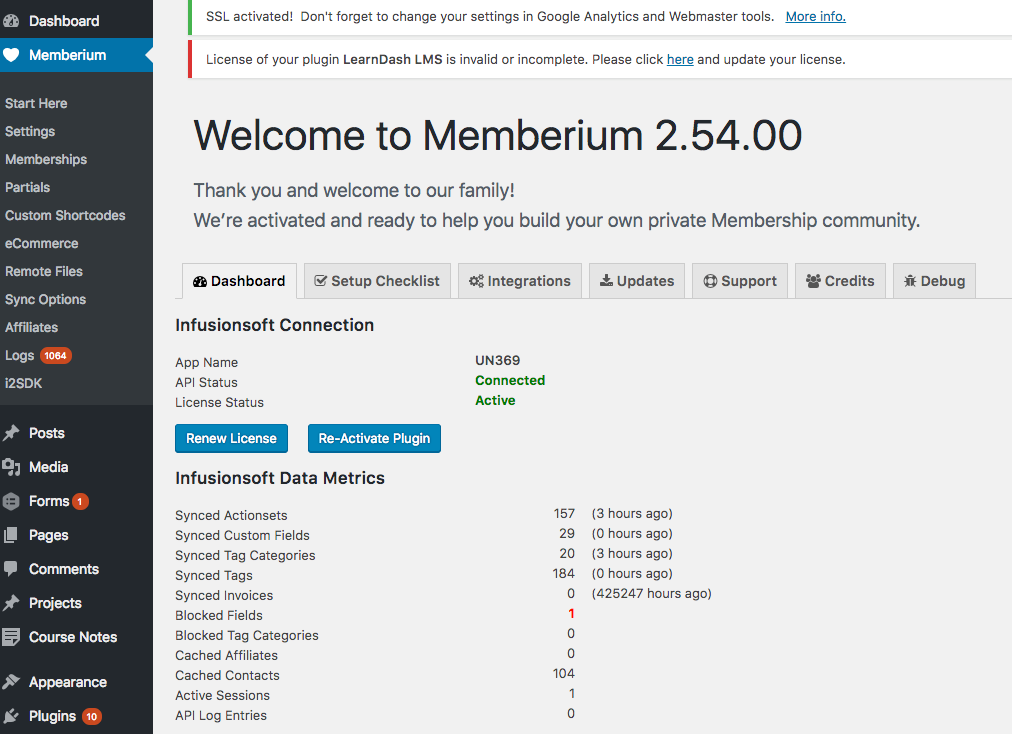Open Partials submenu item
The height and width of the screenshot is (734, 1012).
pyautogui.click(x=27, y=187)
